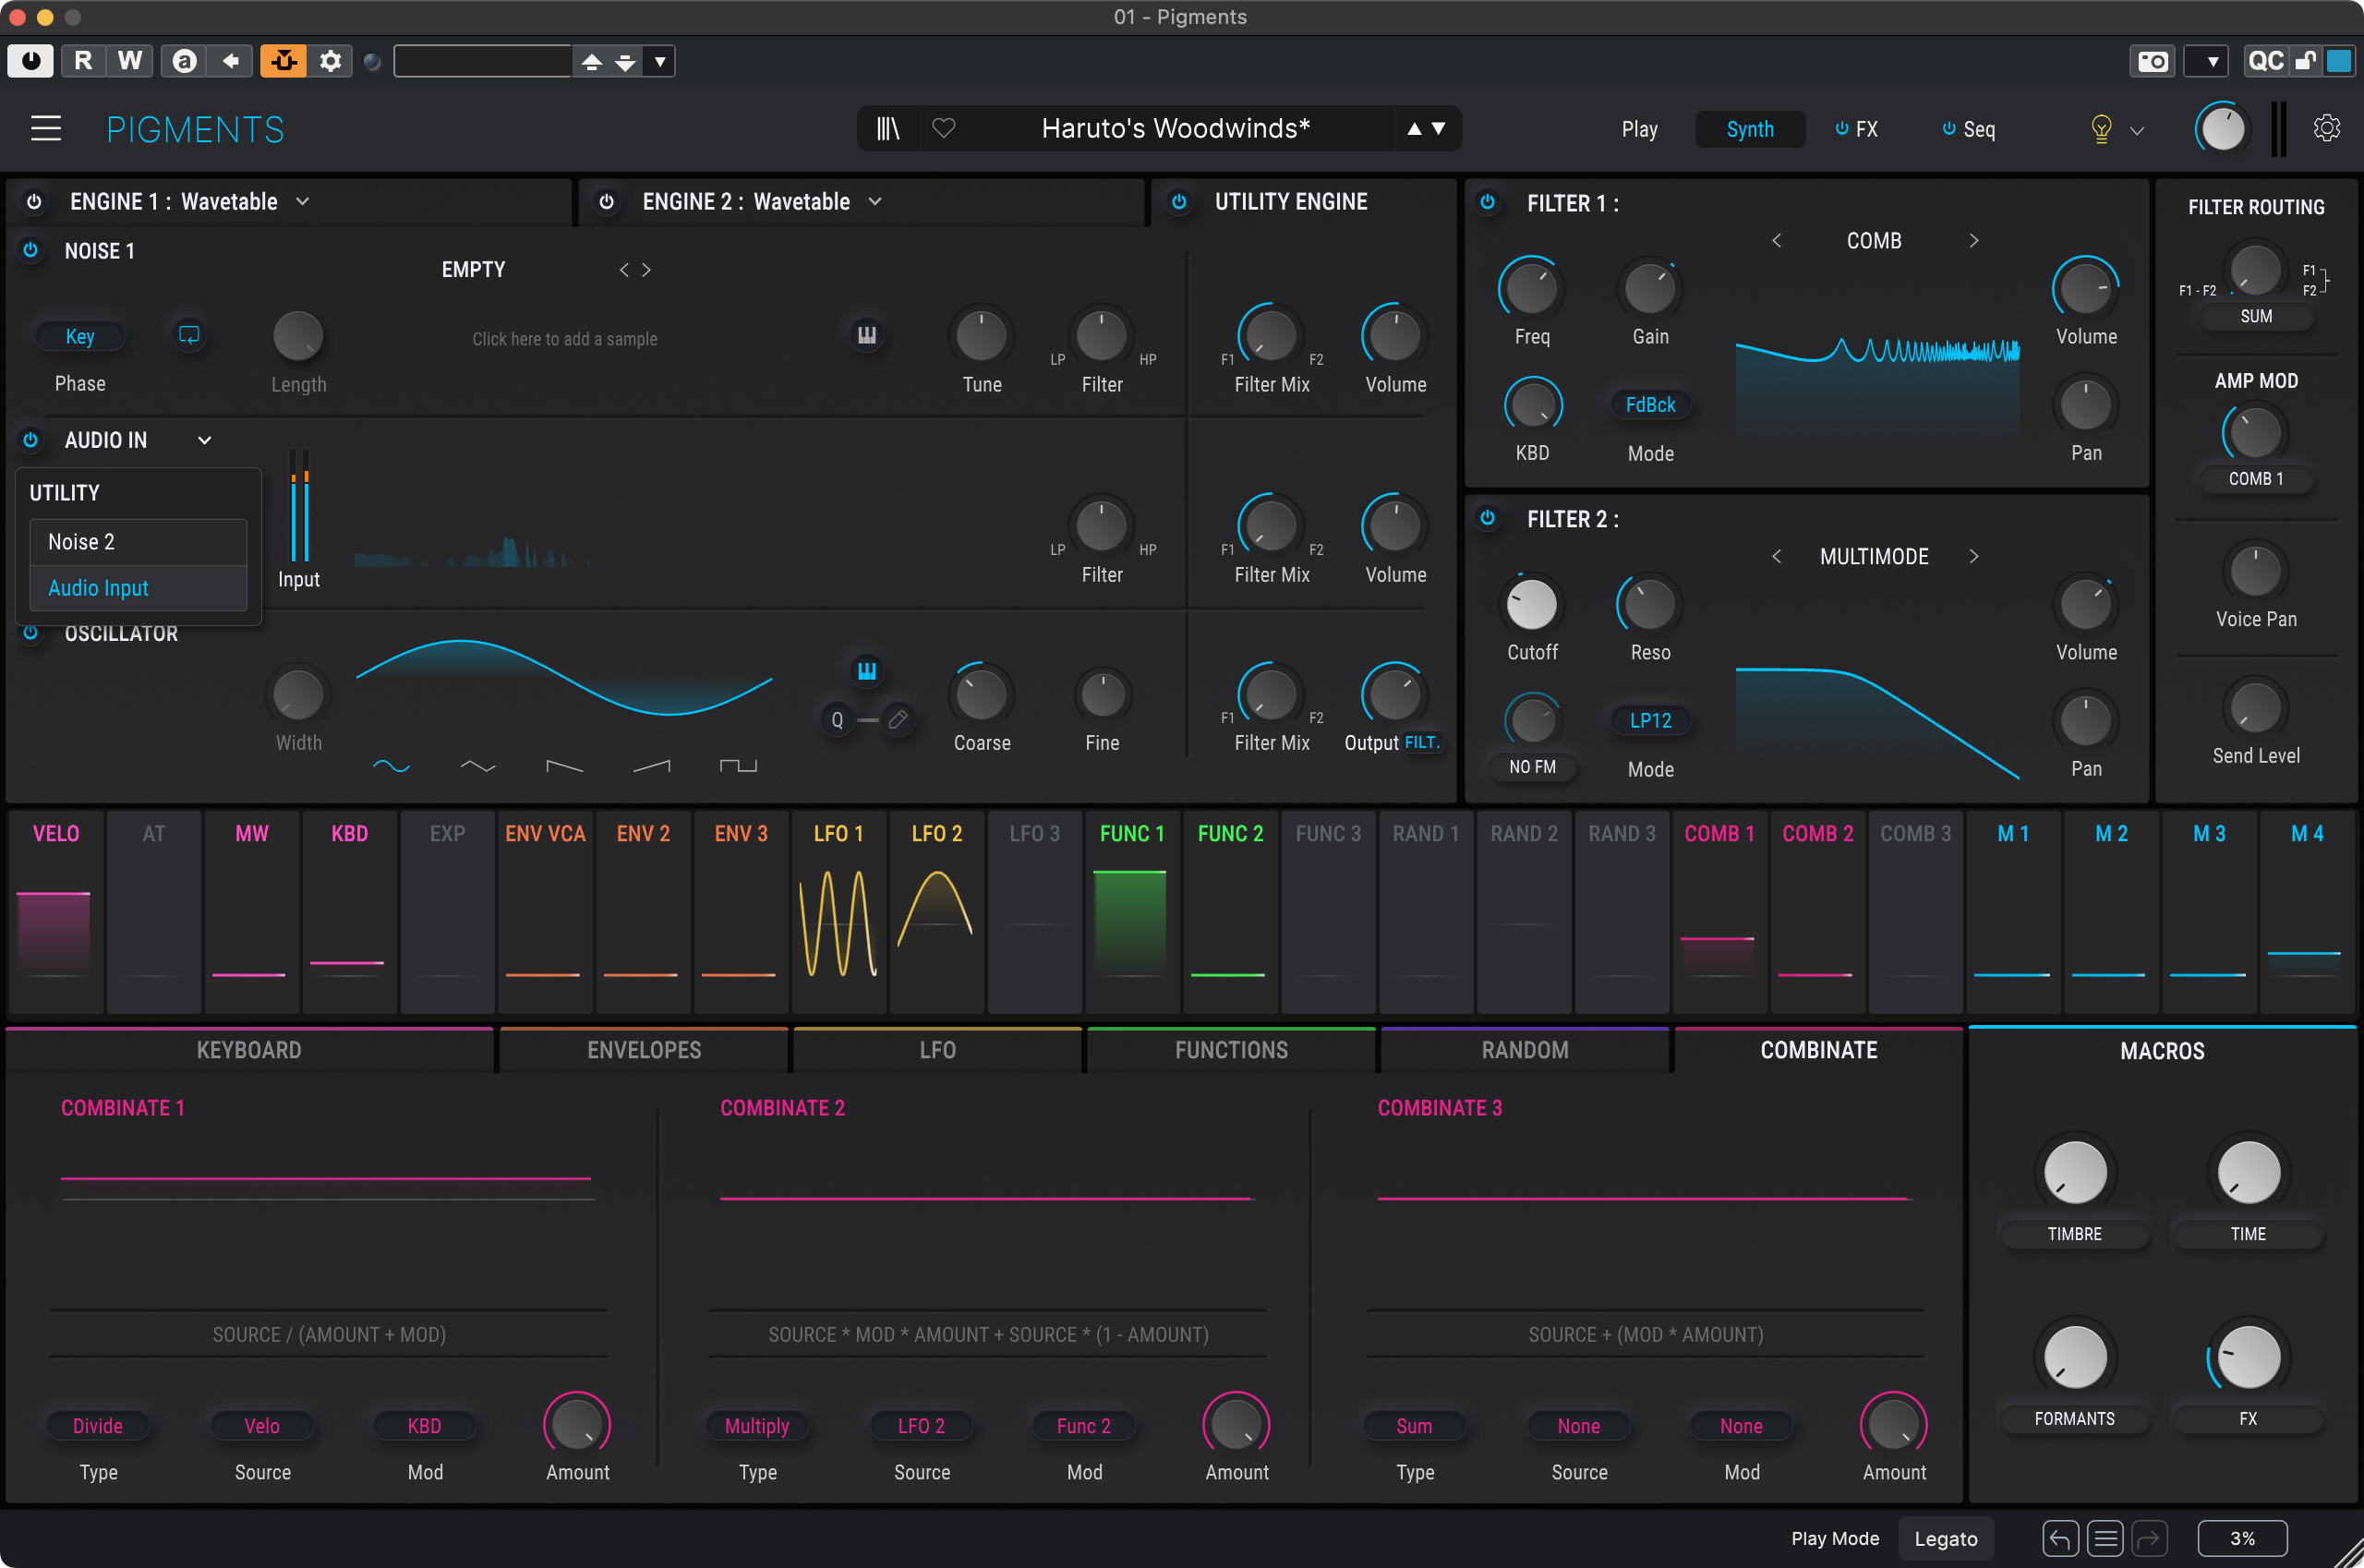Viewport: 2364px width, 1568px height.
Task: Toggle the QC quick controls button
Action: [x=2265, y=61]
